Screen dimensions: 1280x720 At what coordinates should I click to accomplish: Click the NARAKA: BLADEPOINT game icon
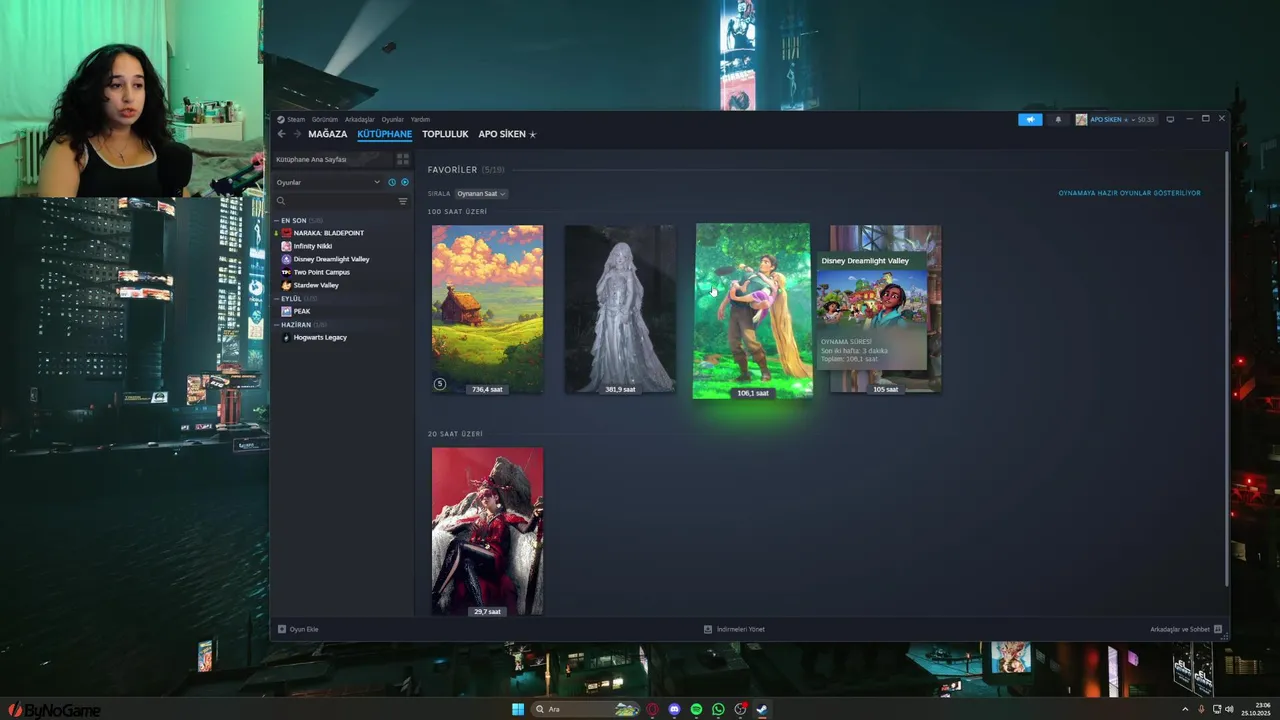coord(286,233)
